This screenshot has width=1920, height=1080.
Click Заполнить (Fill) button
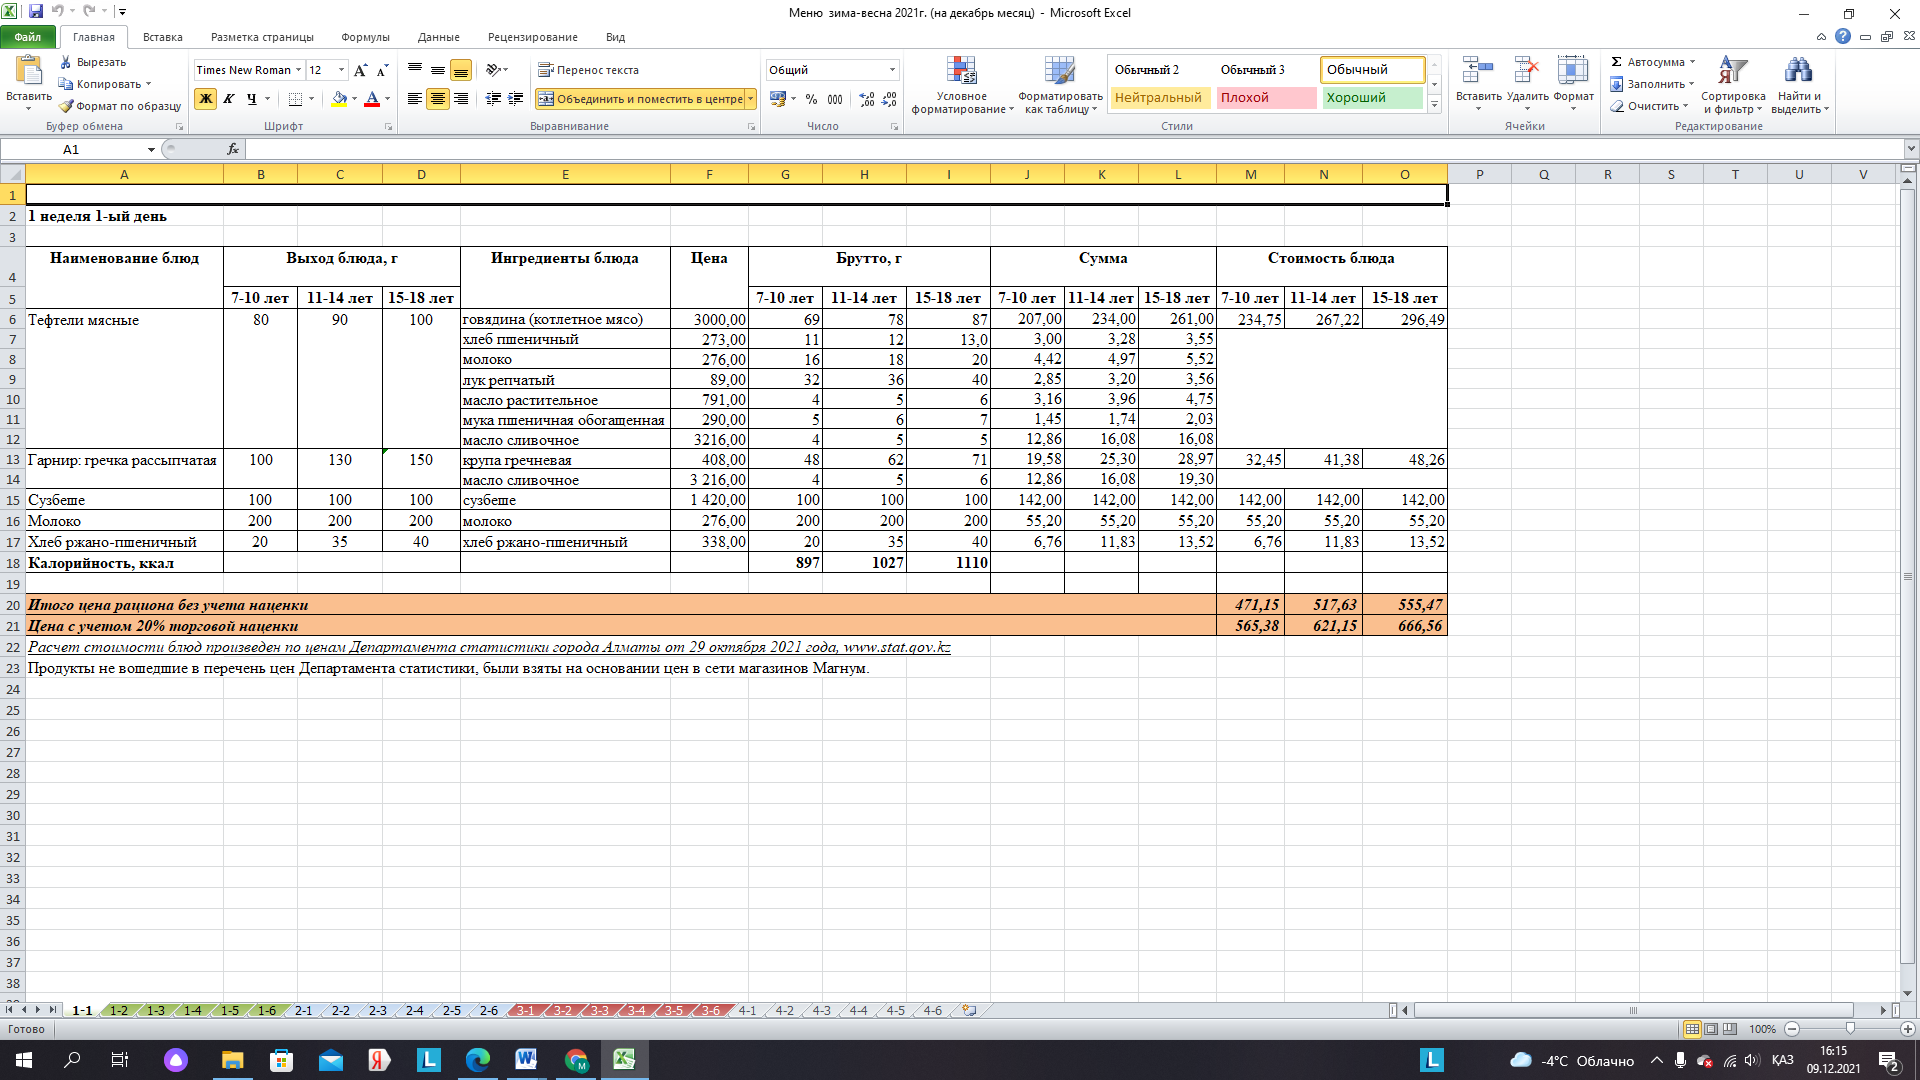[x=1651, y=84]
